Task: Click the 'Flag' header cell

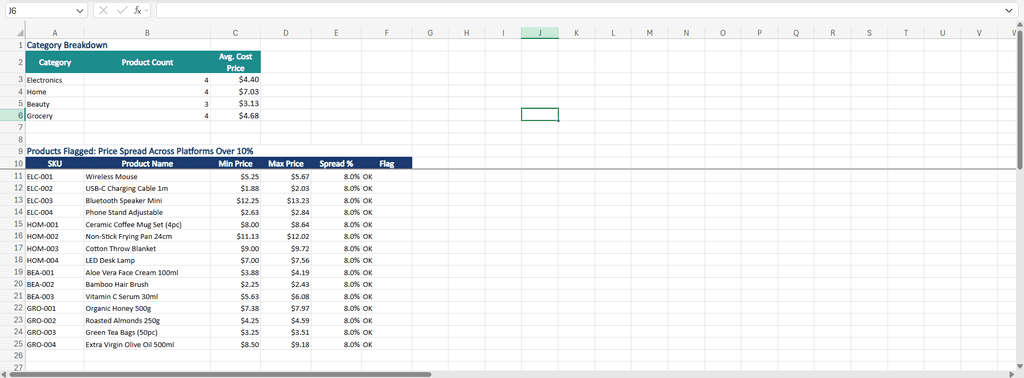Action: click(387, 164)
